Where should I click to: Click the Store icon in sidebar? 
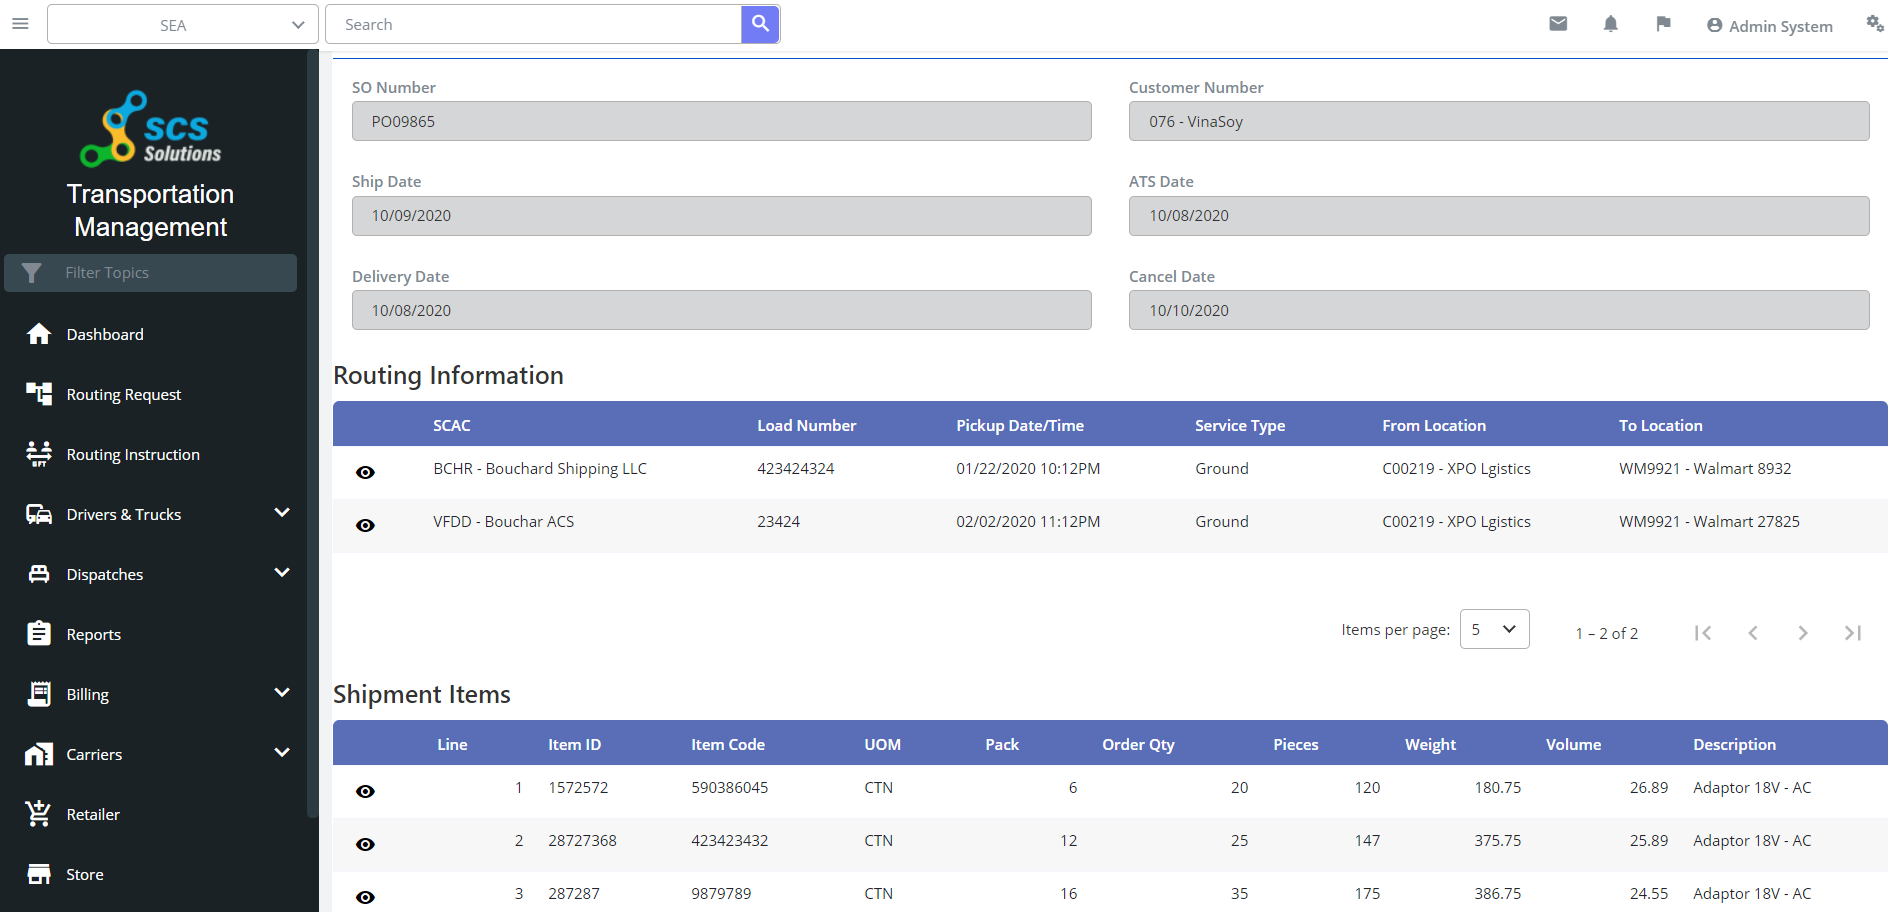coord(39,873)
